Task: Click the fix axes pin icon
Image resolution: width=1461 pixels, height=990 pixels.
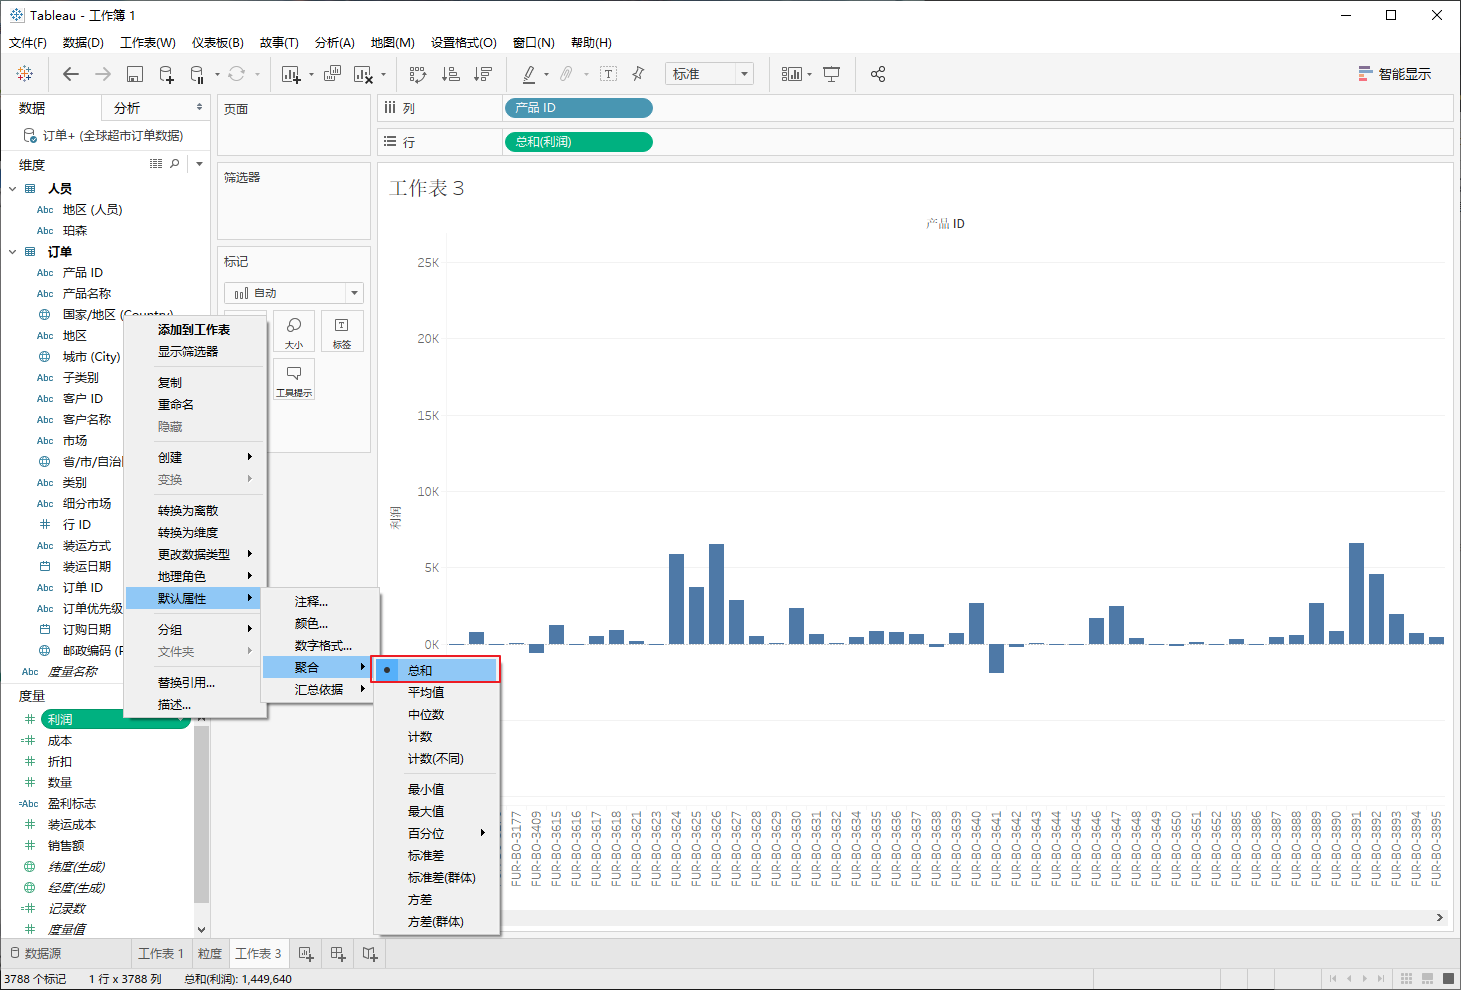Action: coord(638,74)
